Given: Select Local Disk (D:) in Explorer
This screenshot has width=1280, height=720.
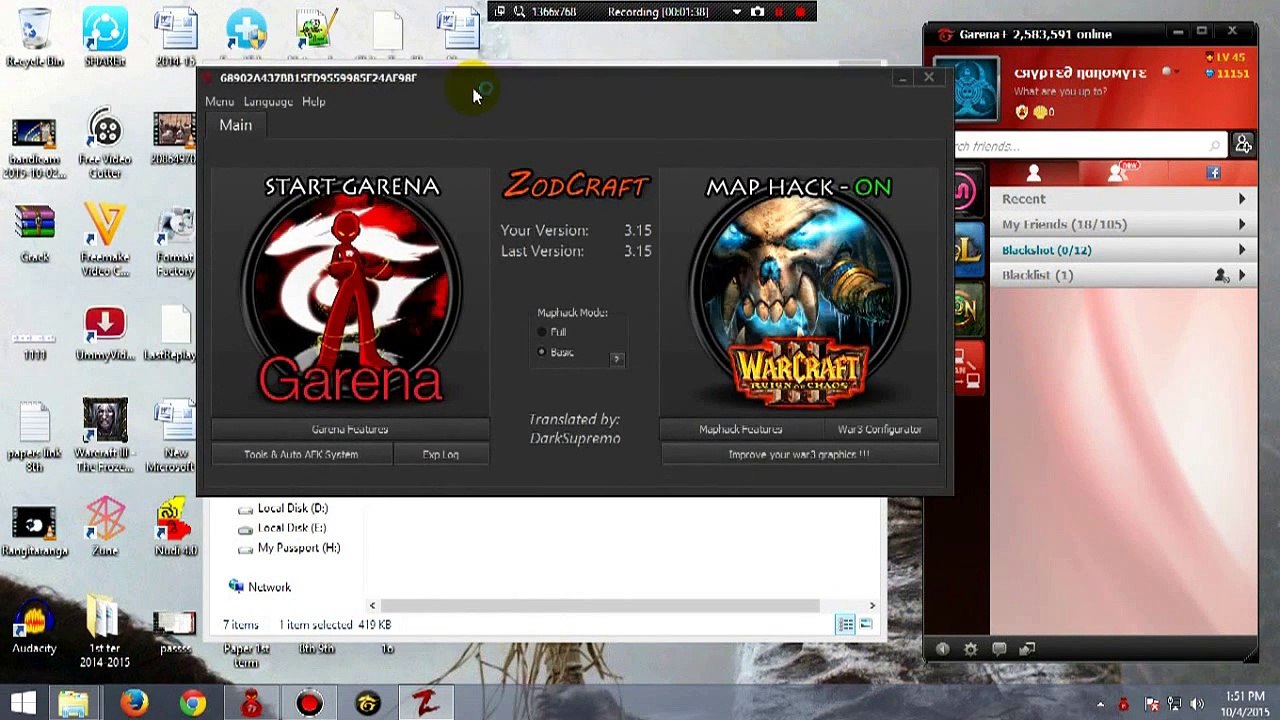Looking at the screenshot, I should pyautogui.click(x=283, y=508).
